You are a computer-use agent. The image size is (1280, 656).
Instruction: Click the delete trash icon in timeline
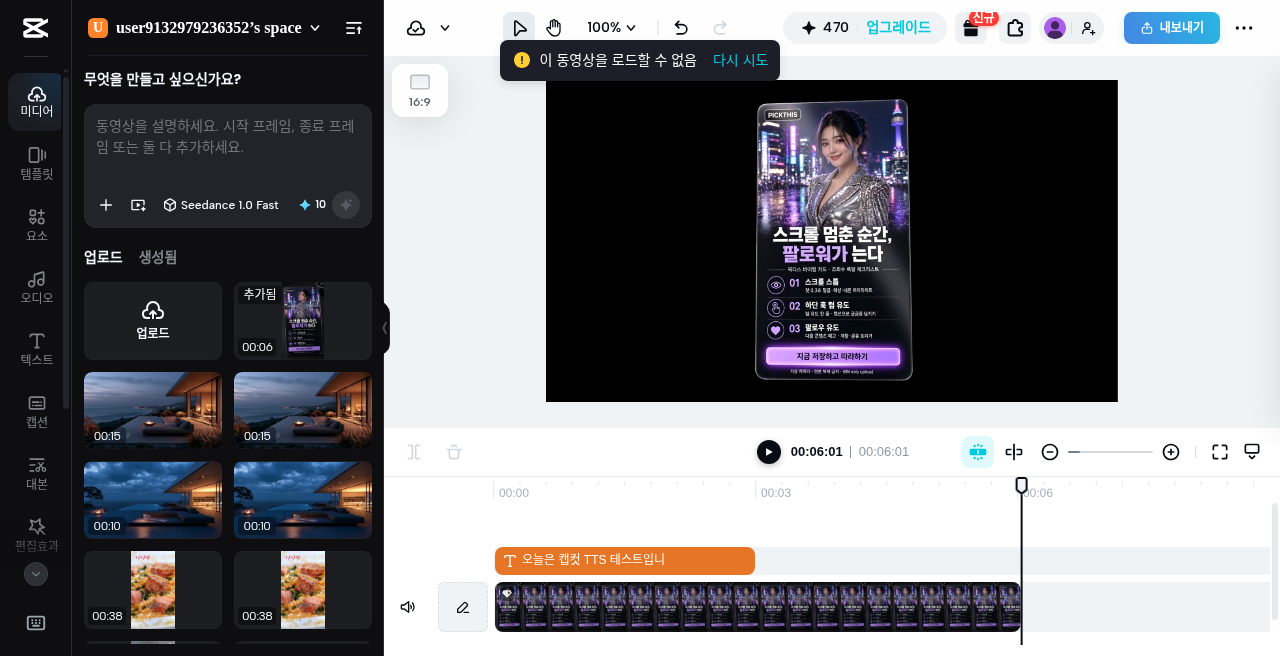coord(454,452)
